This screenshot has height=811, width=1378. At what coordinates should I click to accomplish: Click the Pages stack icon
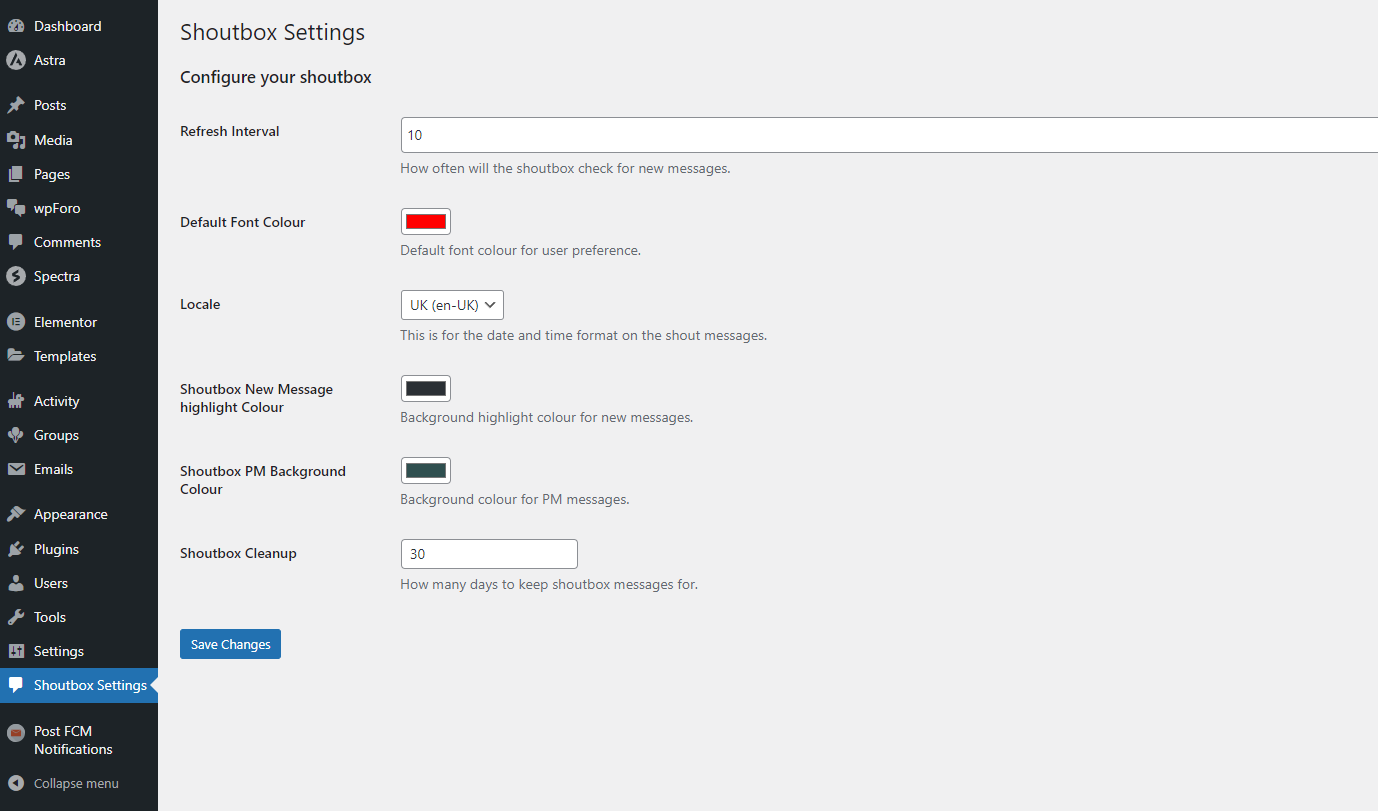(16, 174)
